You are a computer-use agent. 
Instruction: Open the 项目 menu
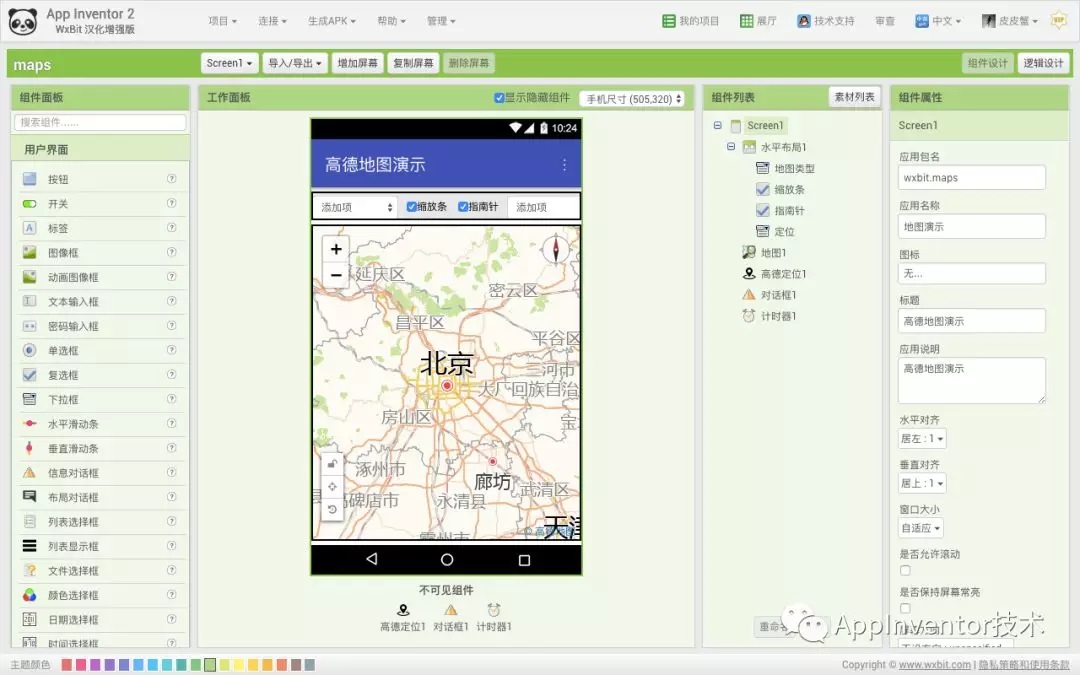click(x=222, y=21)
